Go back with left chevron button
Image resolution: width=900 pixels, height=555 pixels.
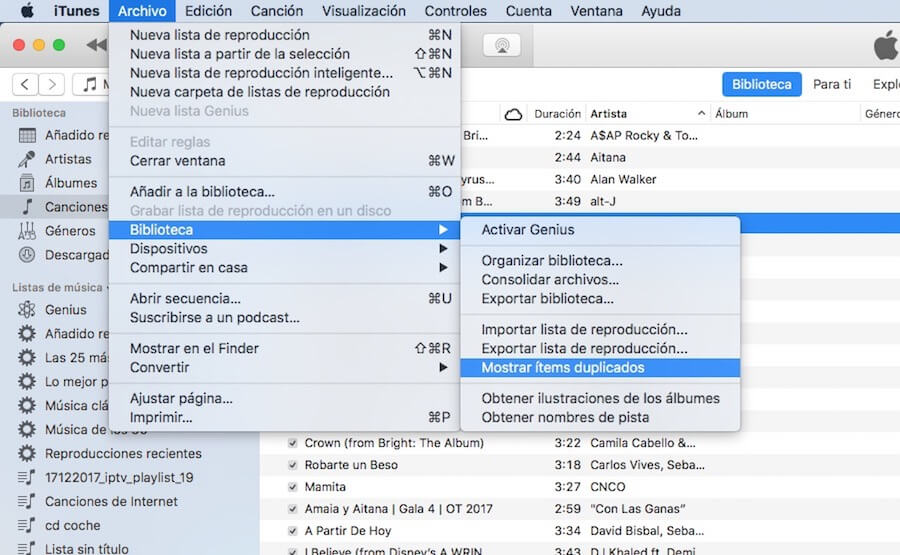pyautogui.click(x=25, y=84)
